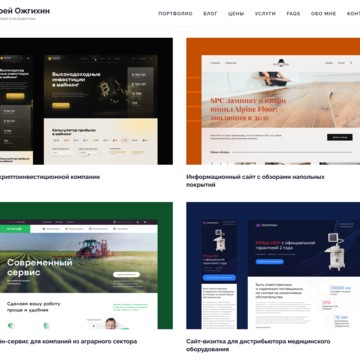Click the site title Ожгихин logo
This screenshot has height=360, width=360.
pos(25,11)
